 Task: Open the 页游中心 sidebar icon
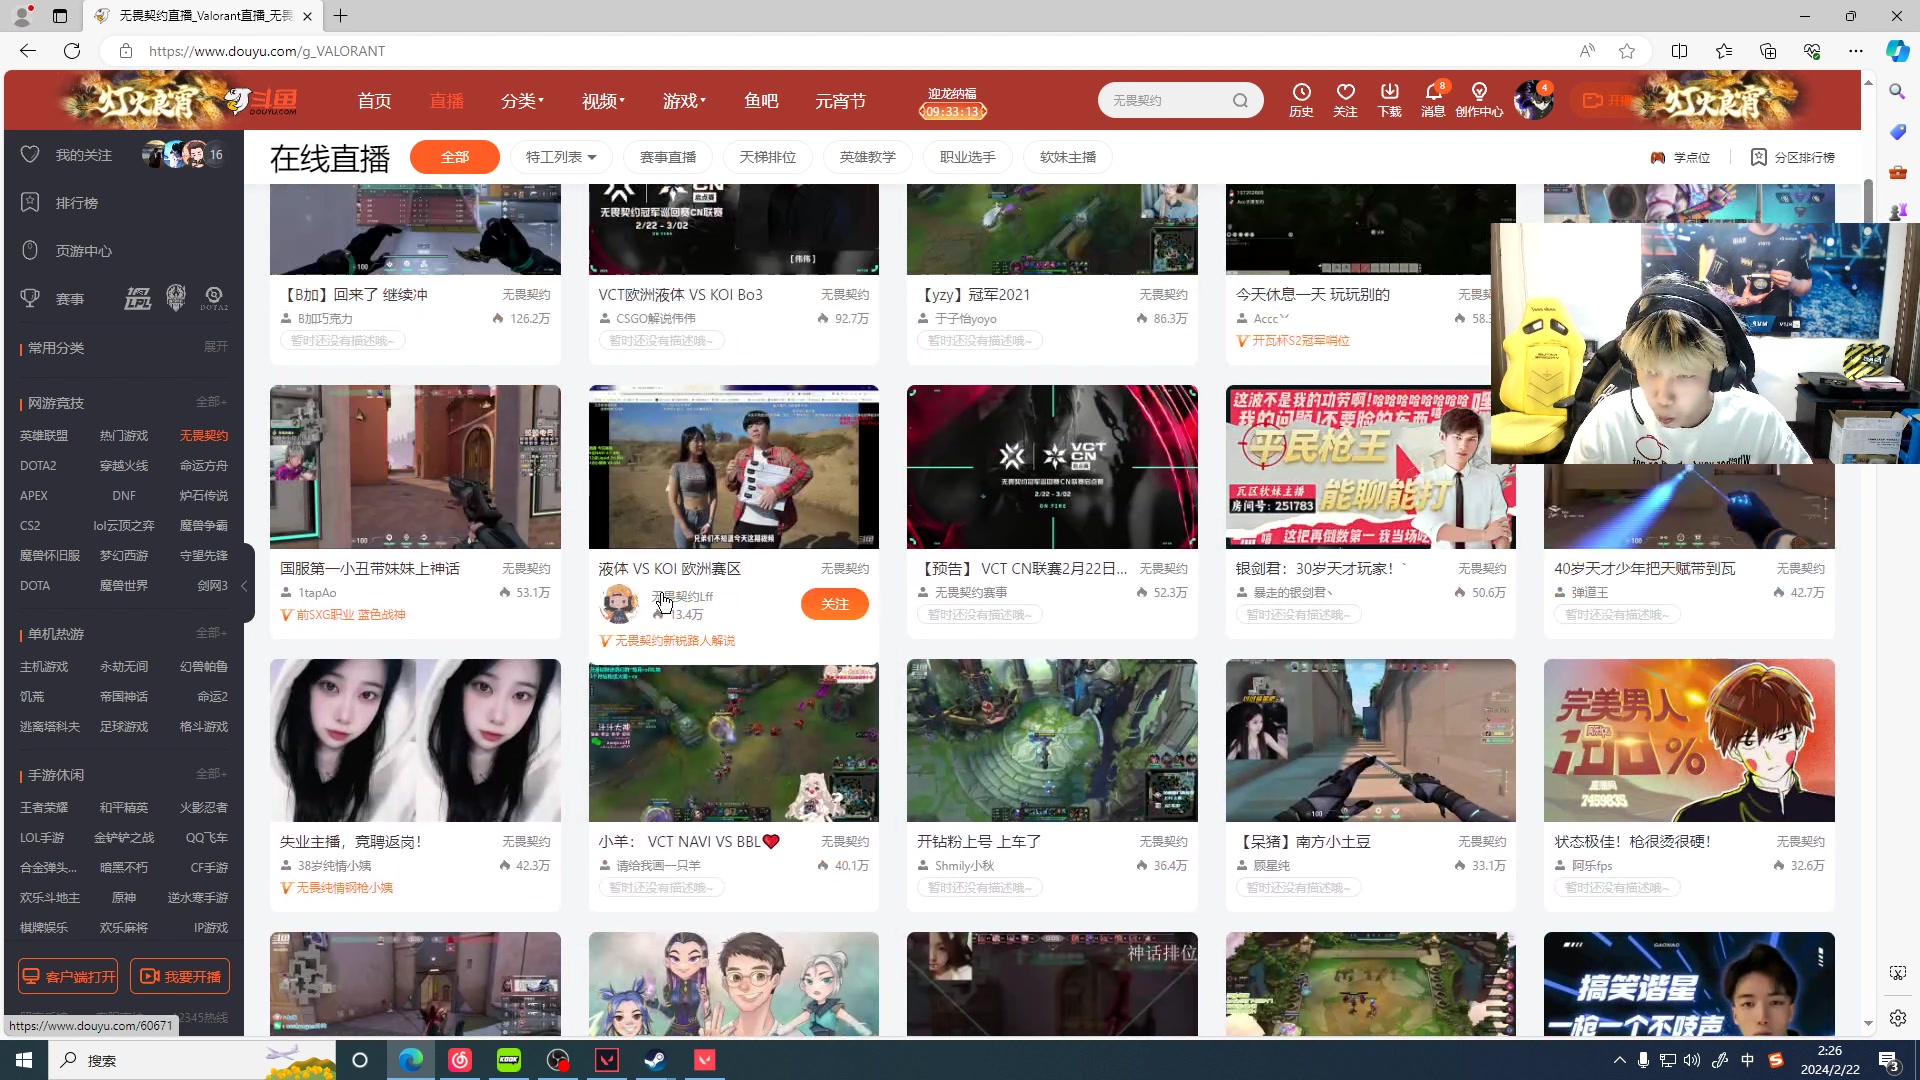click(x=30, y=250)
